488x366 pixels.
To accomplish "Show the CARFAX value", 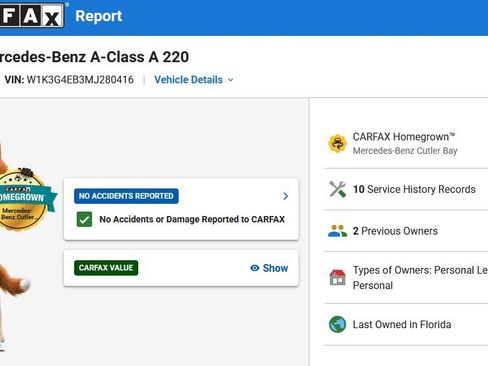I will coord(269,268).
